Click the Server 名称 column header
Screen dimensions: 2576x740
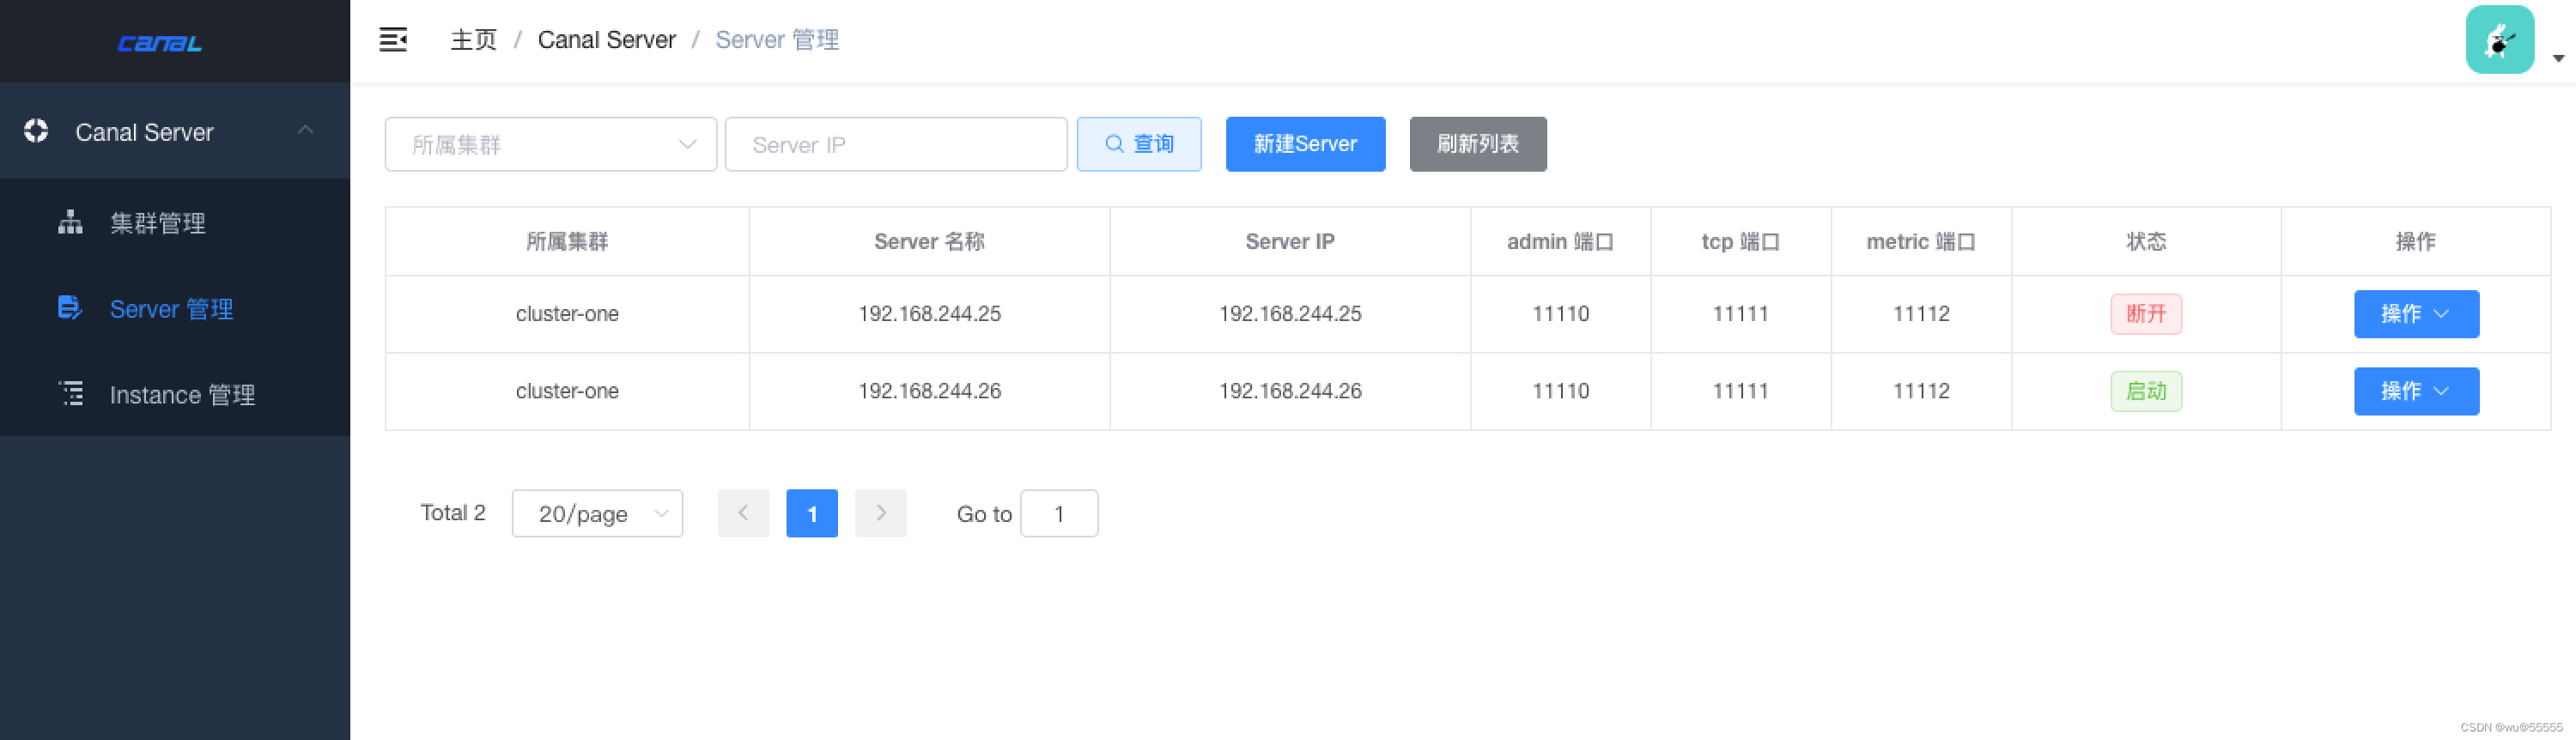coord(929,242)
